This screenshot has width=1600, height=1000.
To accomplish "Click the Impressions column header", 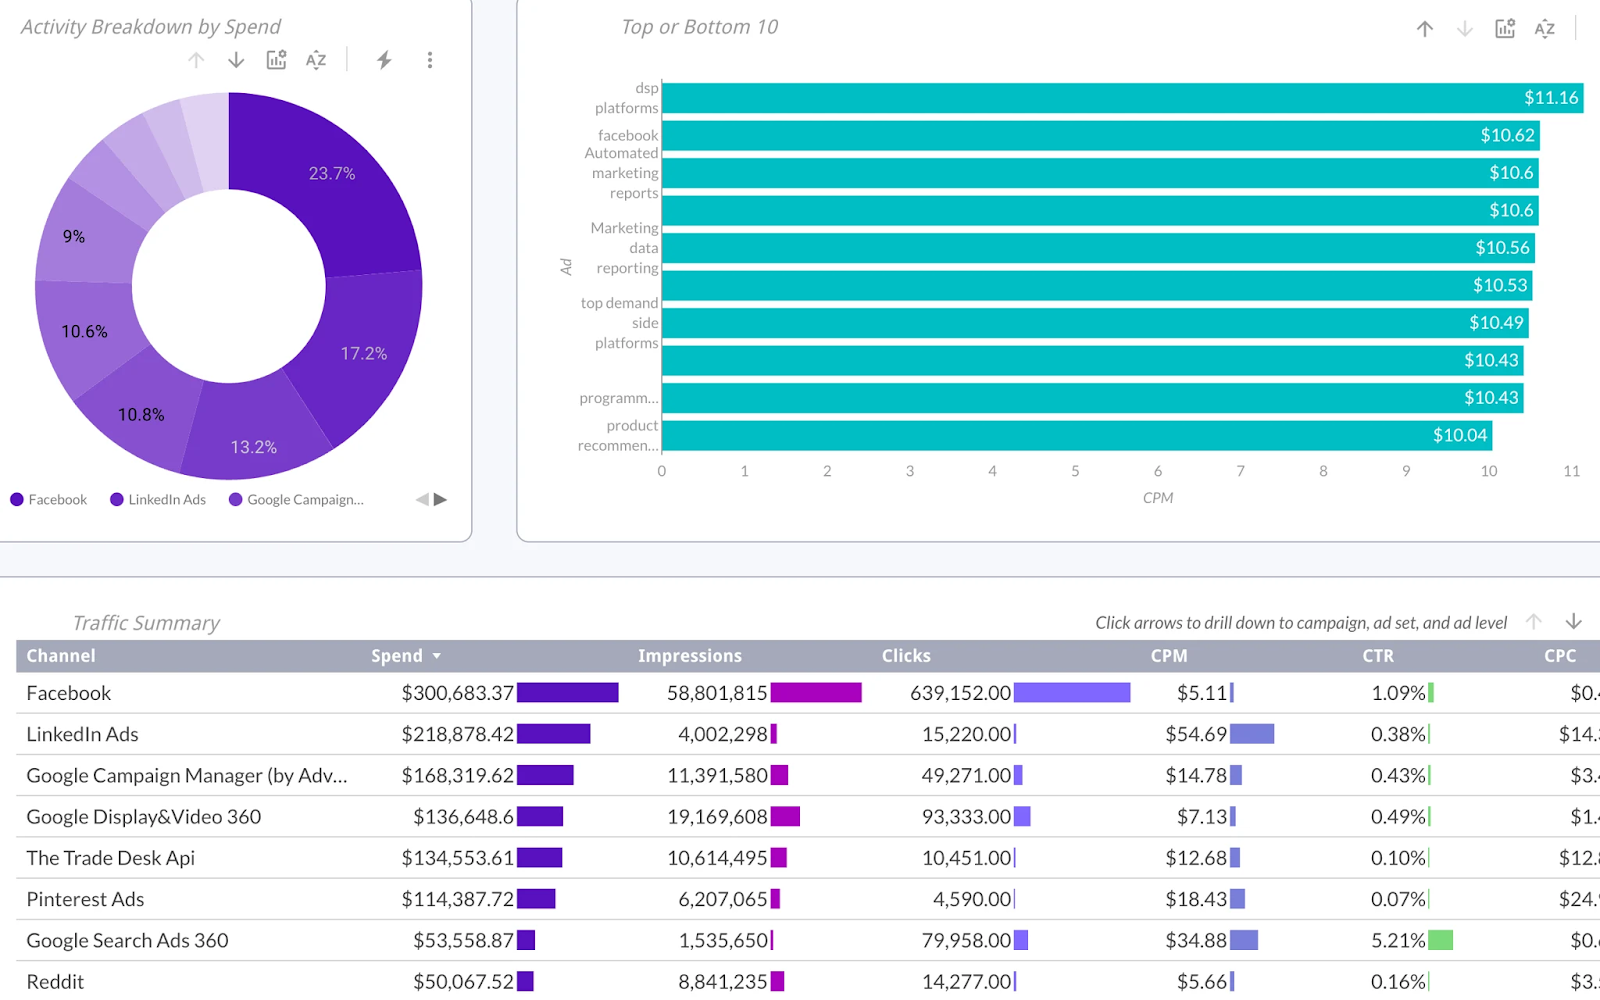I will tap(689, 656).
